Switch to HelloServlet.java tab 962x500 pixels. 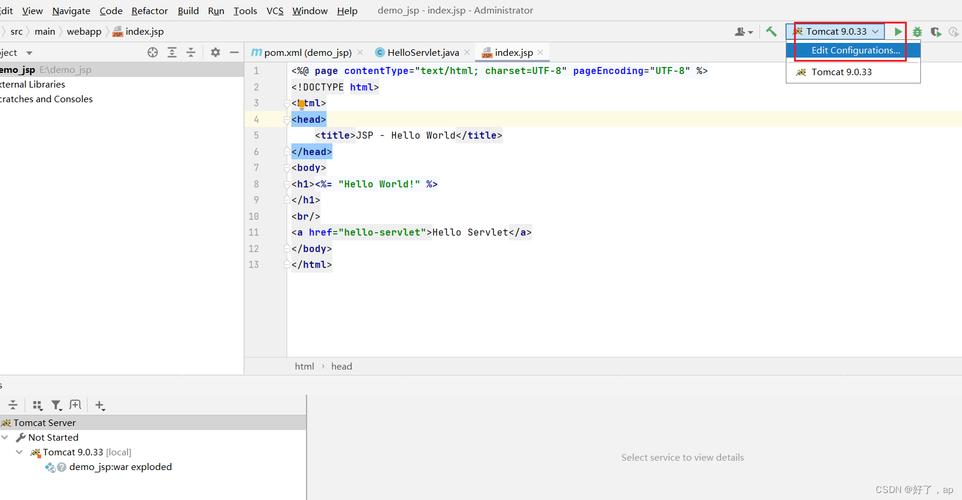click(423, 53)
